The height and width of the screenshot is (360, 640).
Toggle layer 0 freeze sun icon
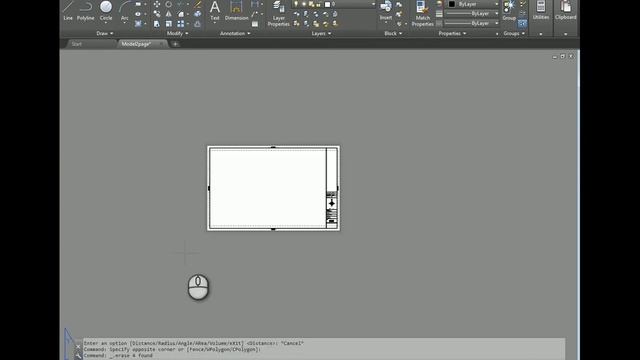(304, 4)
